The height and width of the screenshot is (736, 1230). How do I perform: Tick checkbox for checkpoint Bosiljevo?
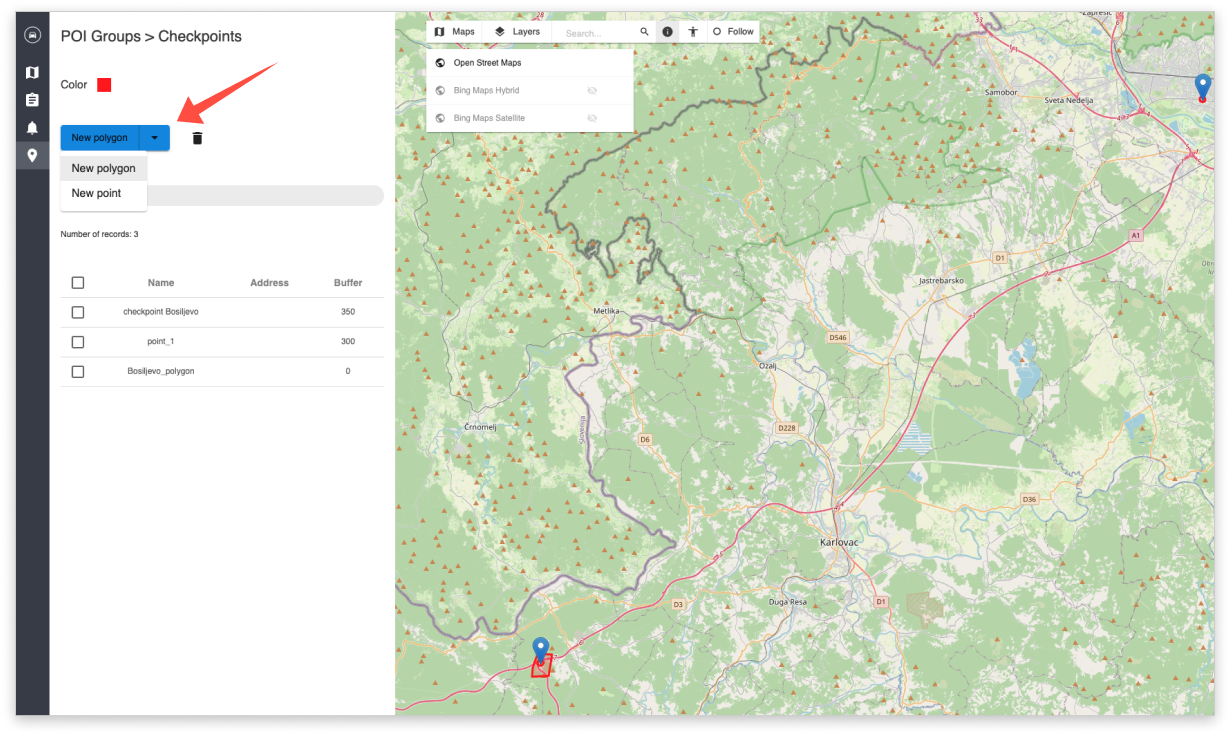click(x=78, y=312)
